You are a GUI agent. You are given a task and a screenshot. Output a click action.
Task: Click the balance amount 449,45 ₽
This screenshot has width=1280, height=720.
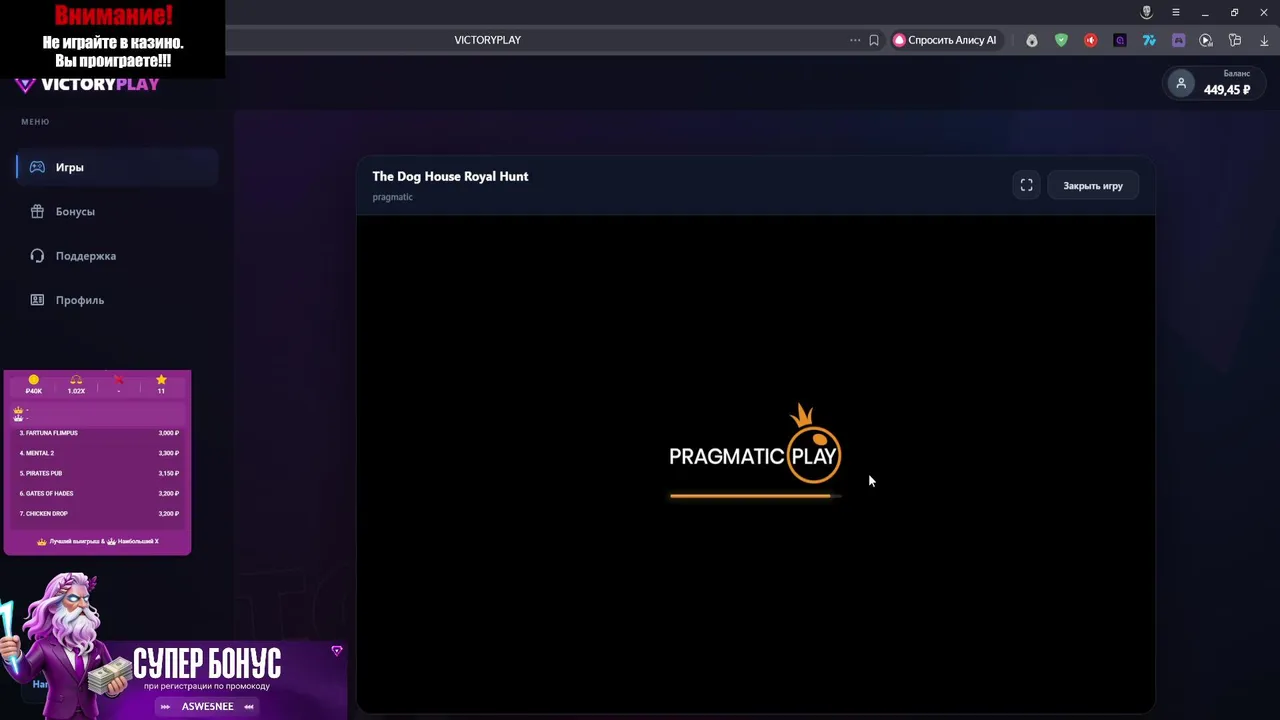(1227, 90)
